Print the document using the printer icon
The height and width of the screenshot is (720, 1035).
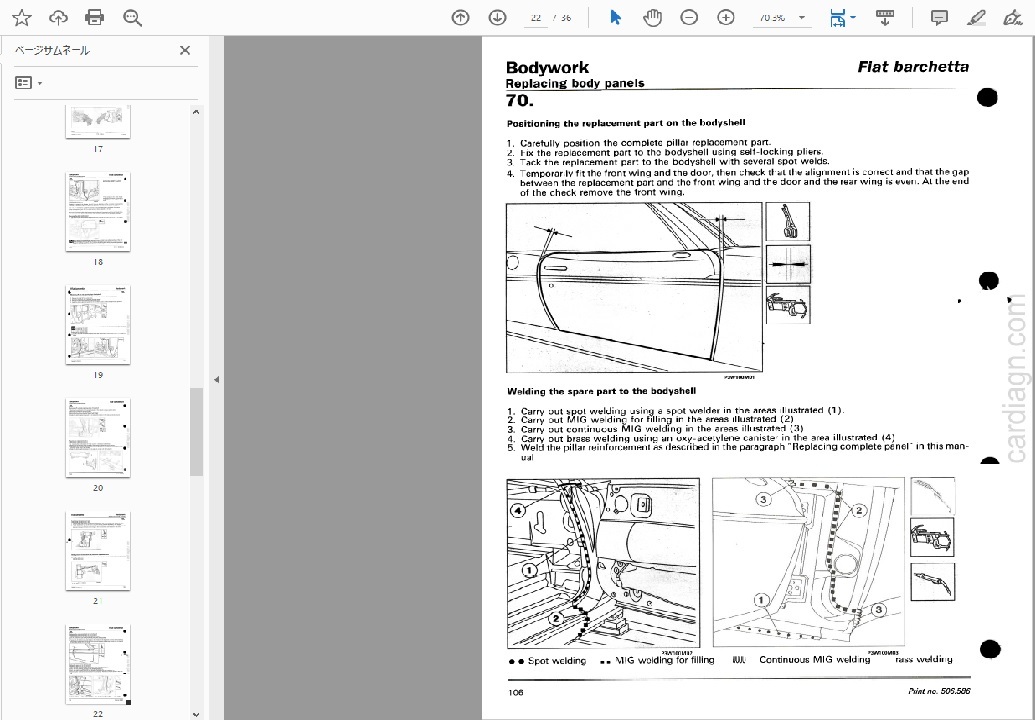tap(94, 18)
